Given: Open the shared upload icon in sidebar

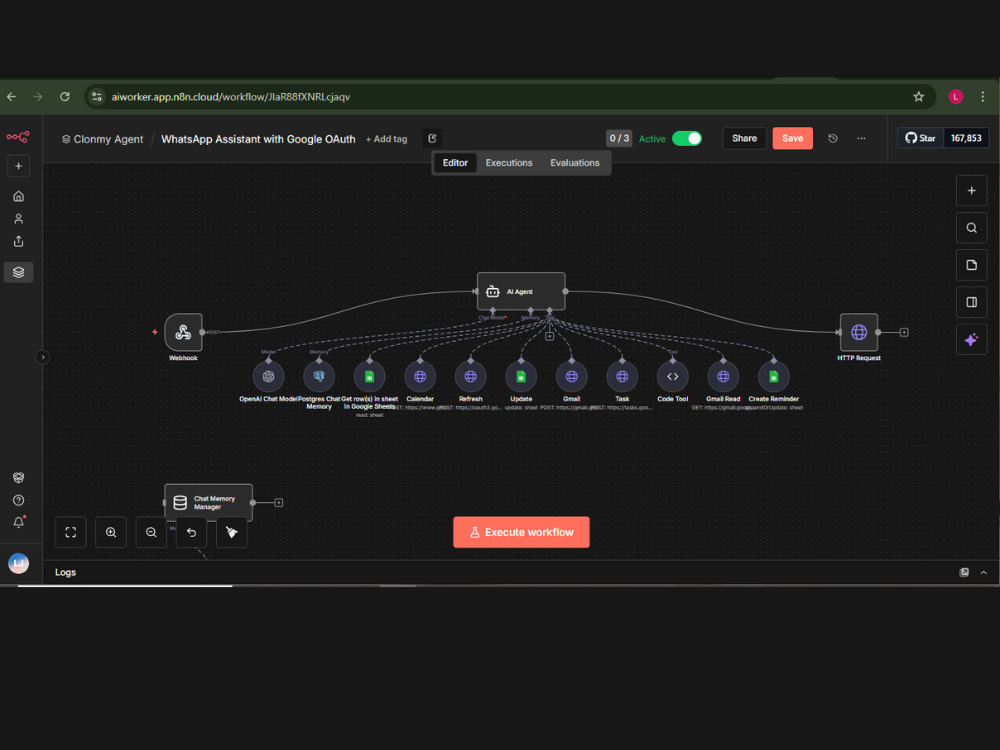Looking at the screenshot, I should [x=18, y=241].
